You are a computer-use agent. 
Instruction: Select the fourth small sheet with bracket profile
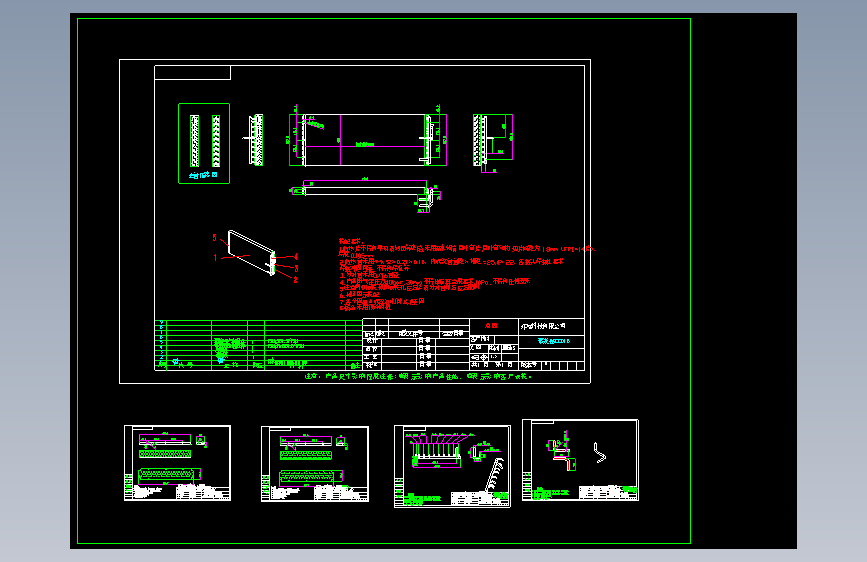[581, 460]
